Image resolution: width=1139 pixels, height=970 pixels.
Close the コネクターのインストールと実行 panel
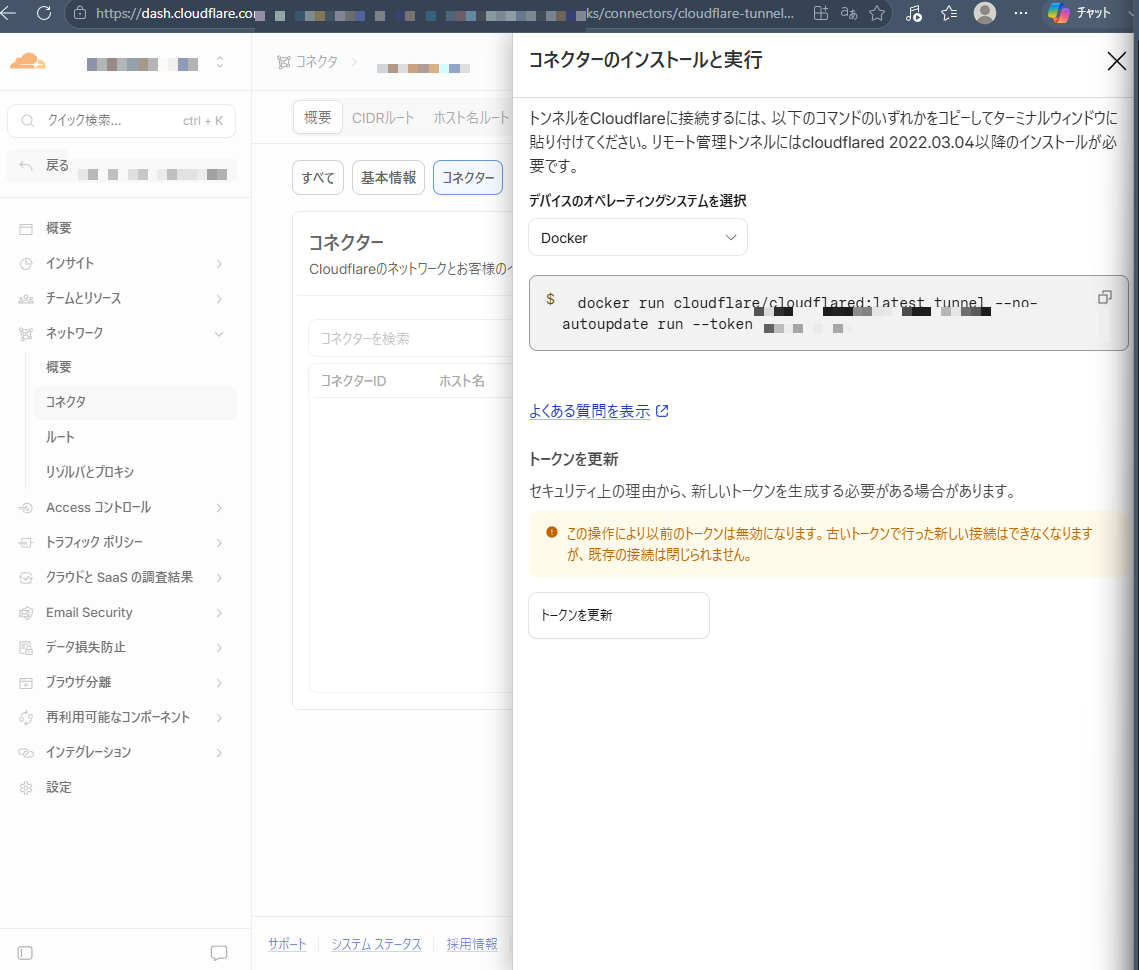(x=1116, y=61)
